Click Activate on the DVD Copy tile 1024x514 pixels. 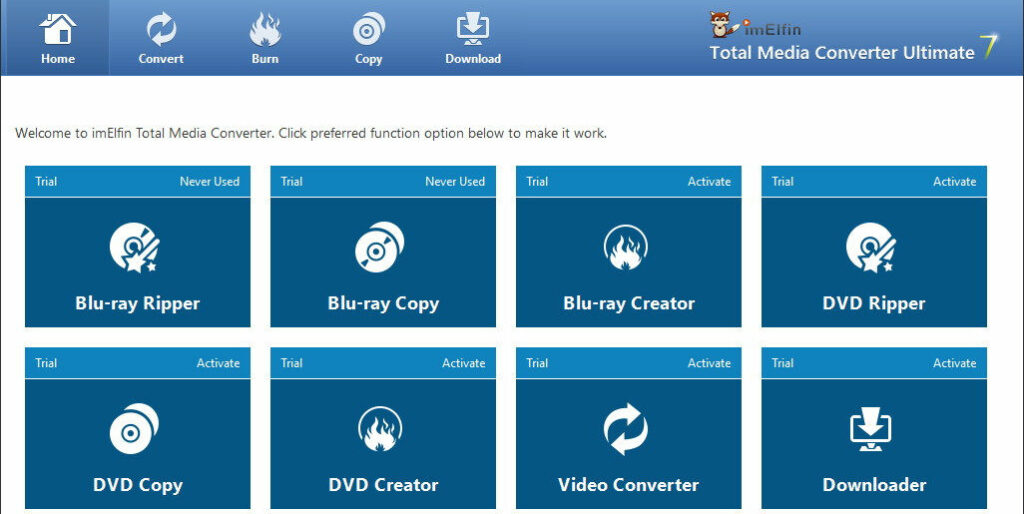click(218, 363)
